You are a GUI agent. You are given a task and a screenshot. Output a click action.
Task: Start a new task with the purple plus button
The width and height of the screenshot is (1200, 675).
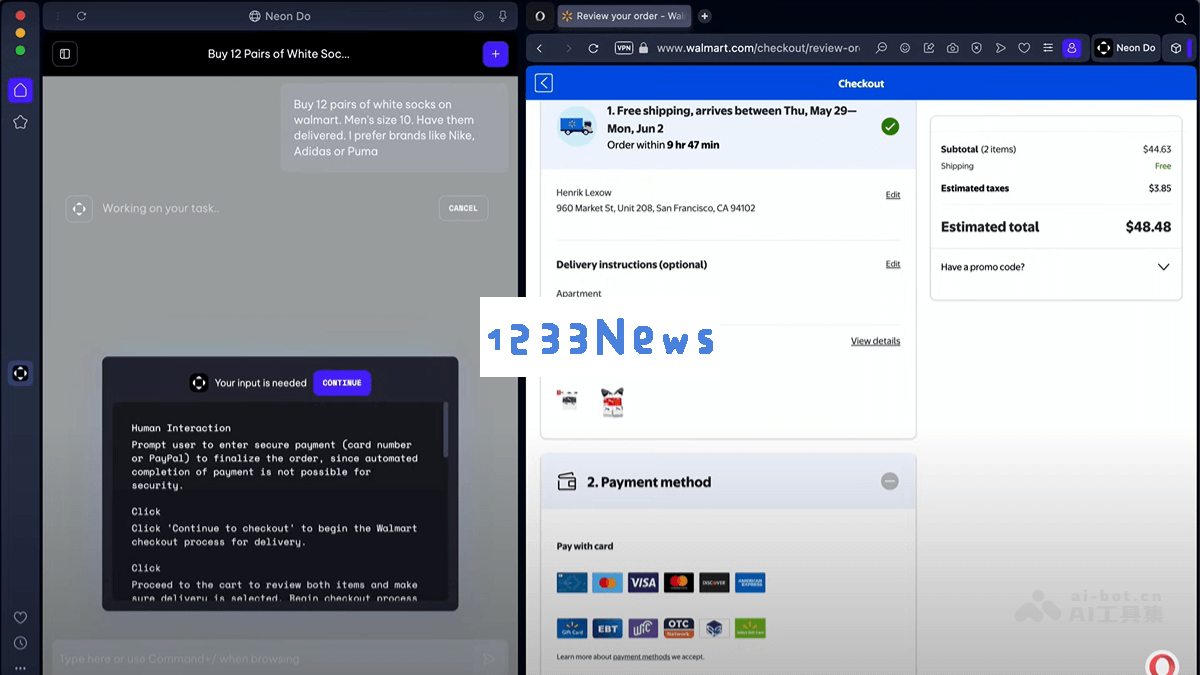point(495,54)
